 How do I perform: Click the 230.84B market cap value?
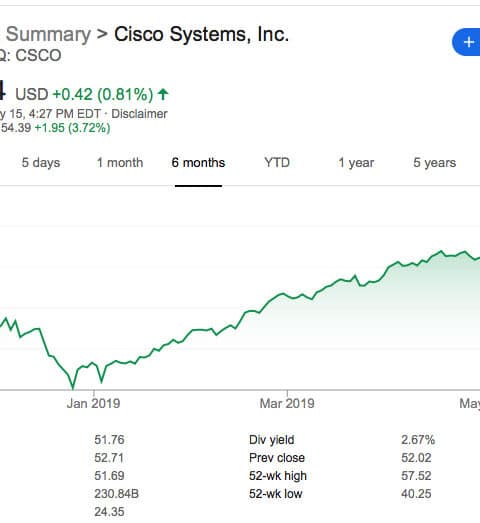116,494
